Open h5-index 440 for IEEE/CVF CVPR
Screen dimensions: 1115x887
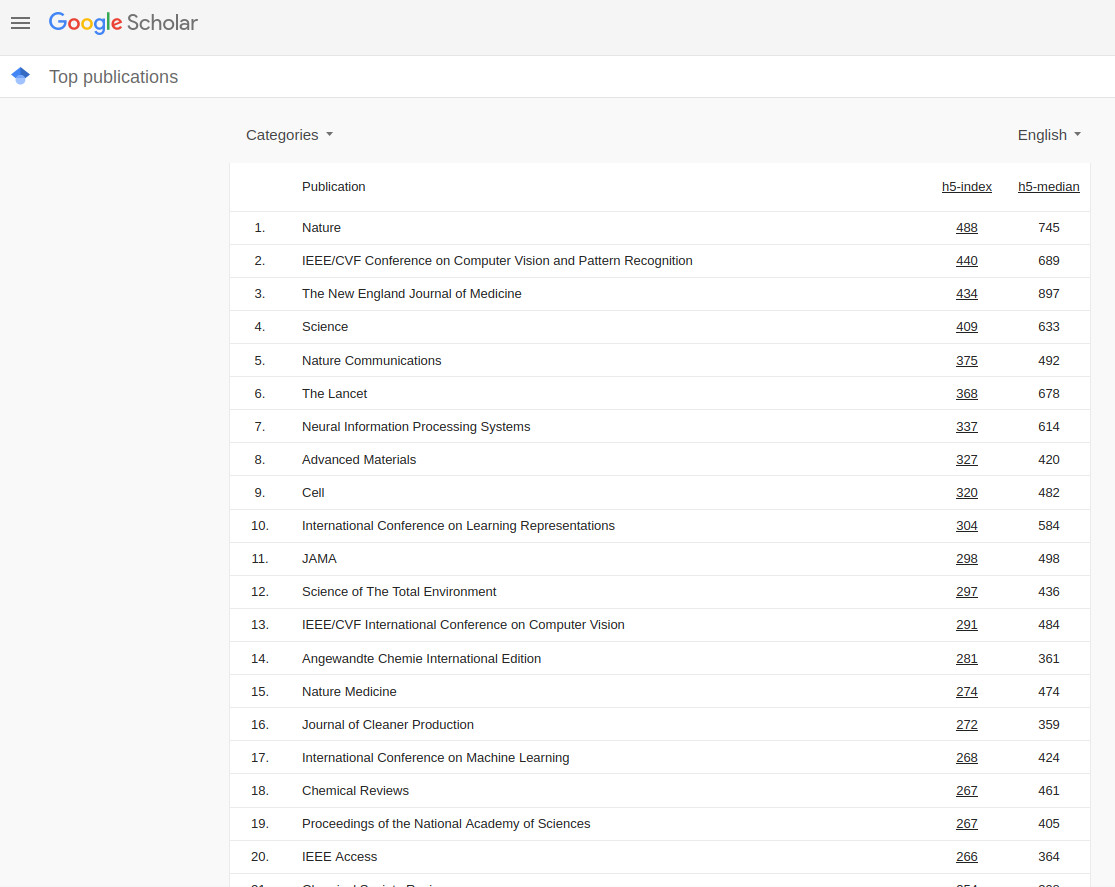click(x=966, y=261)
